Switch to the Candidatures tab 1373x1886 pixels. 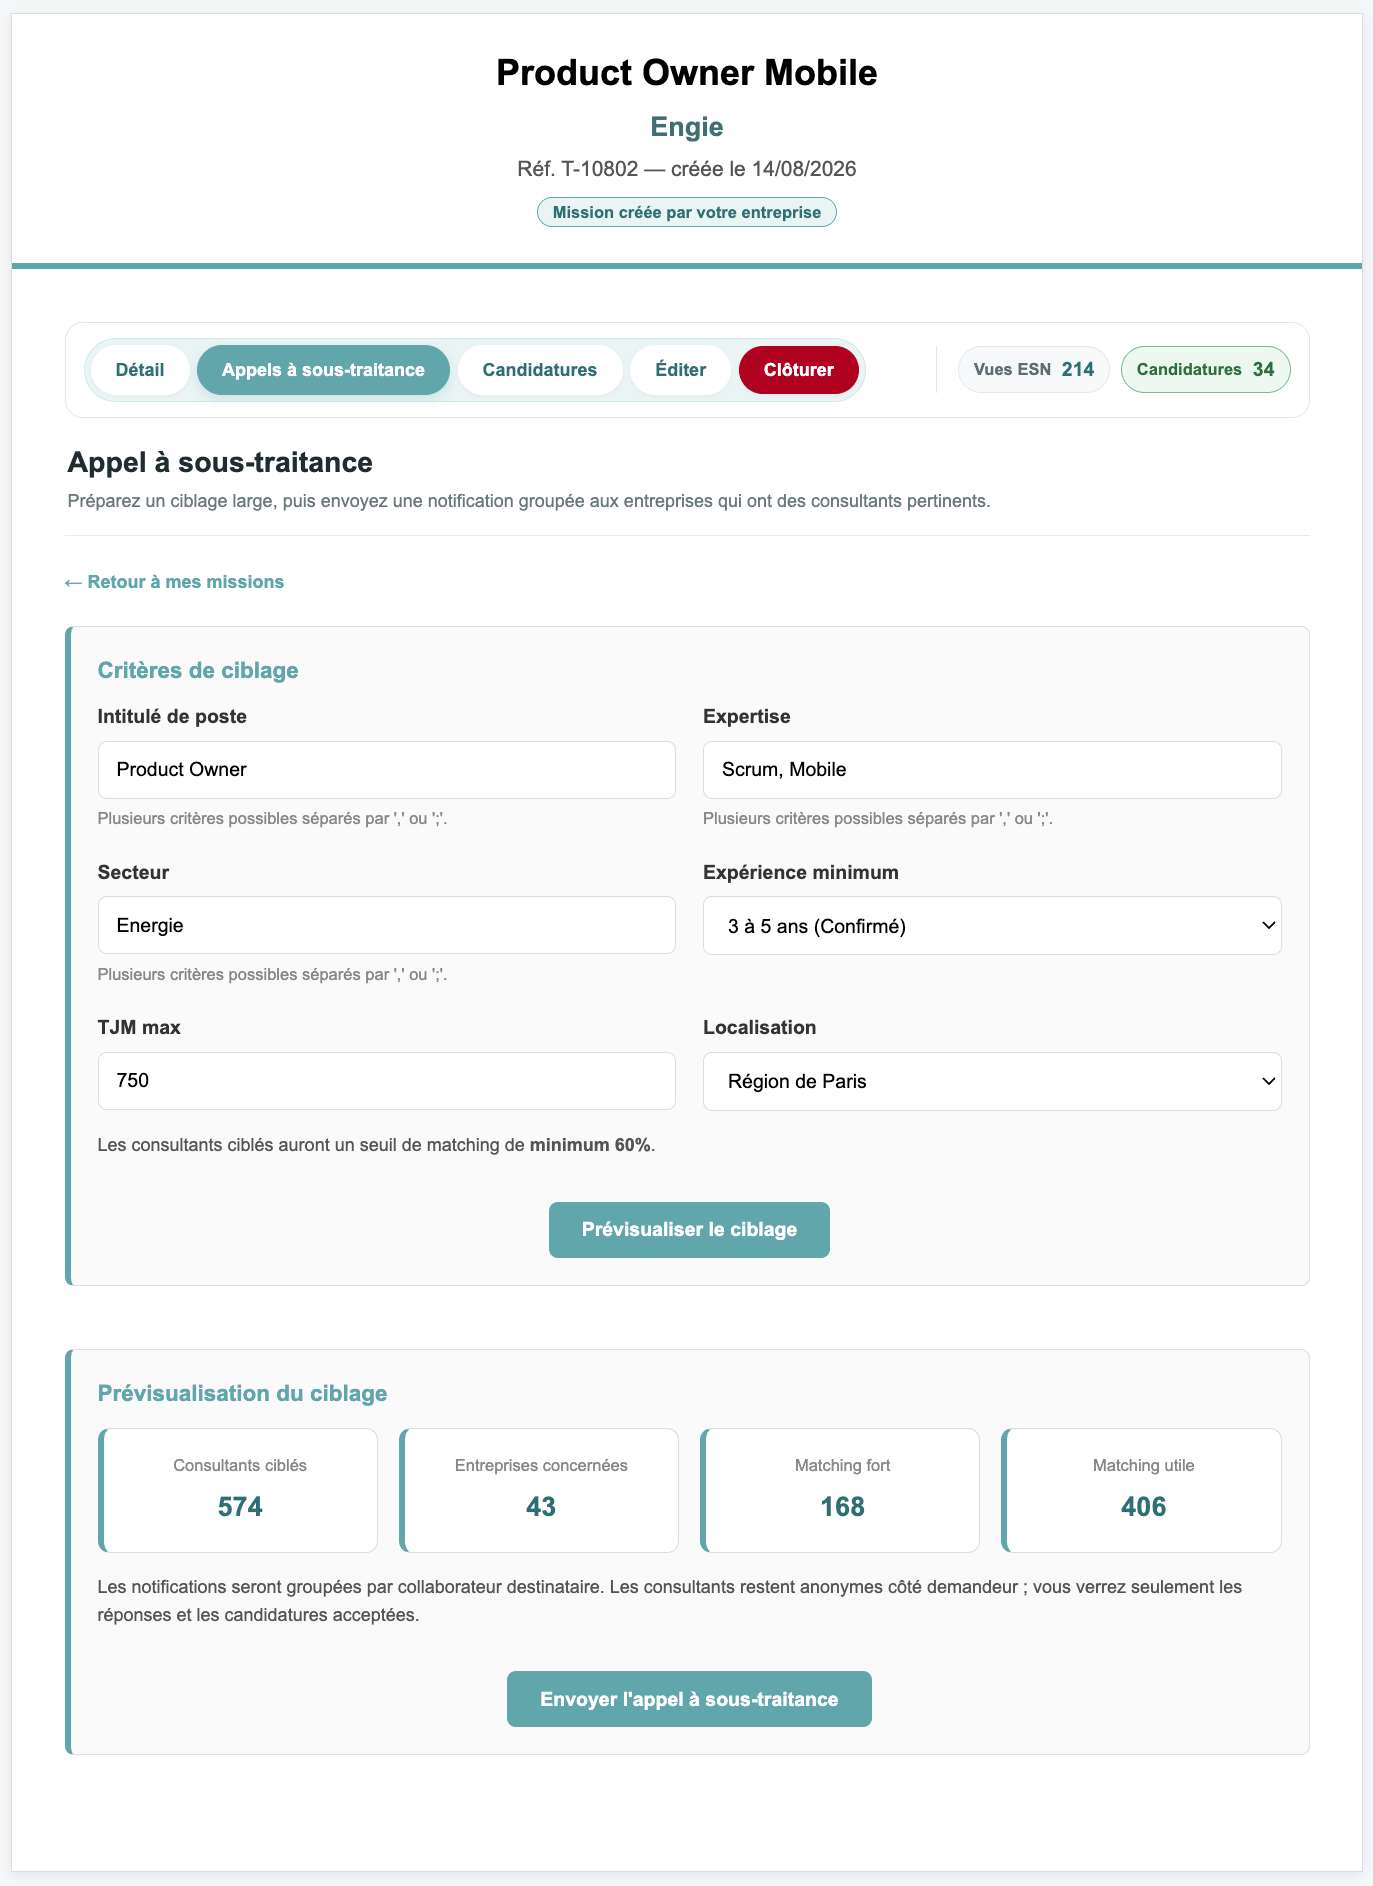540,370
